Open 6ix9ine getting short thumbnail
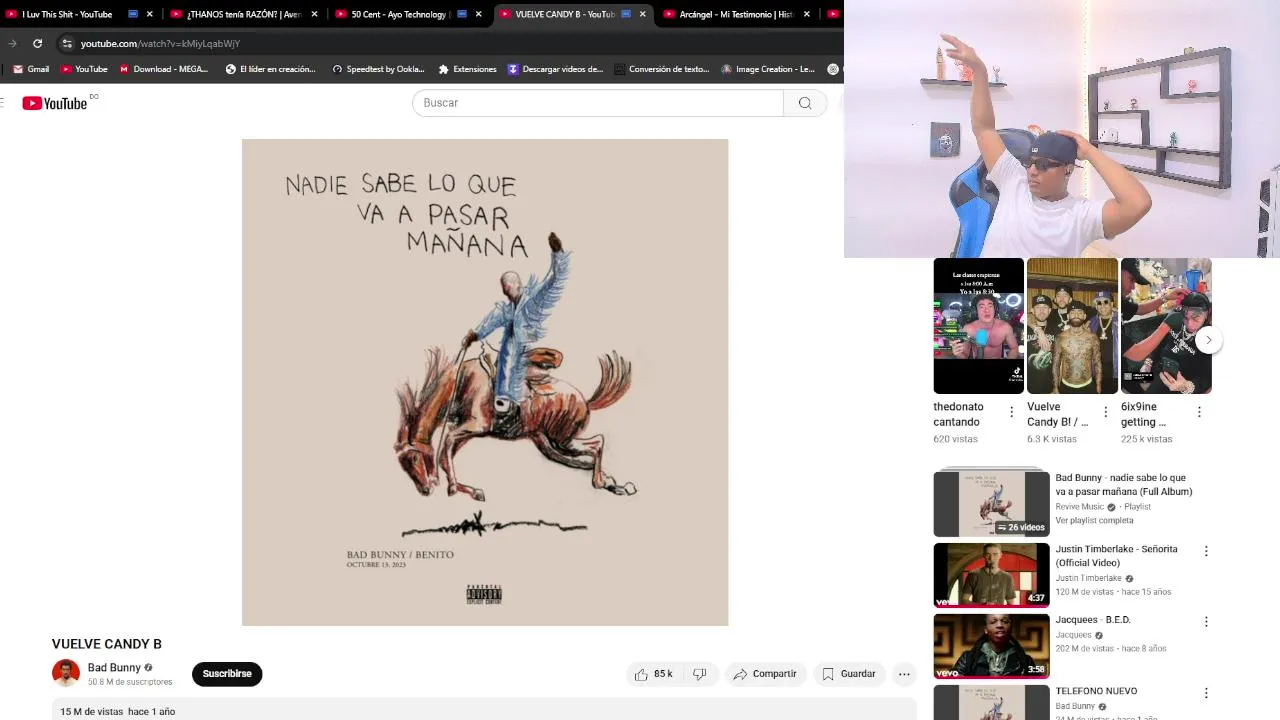Viewport: 1280px width, 720px height. (x=1166, y=326)
